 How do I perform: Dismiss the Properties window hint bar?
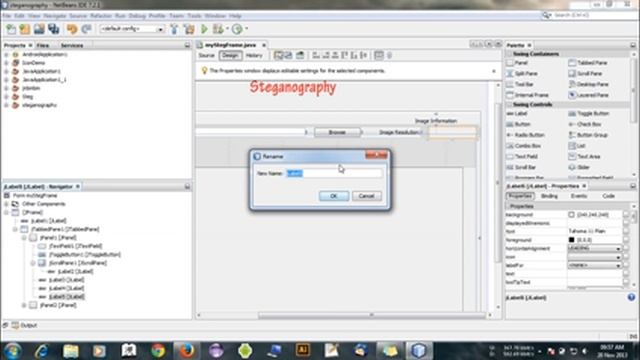[494, 71]
